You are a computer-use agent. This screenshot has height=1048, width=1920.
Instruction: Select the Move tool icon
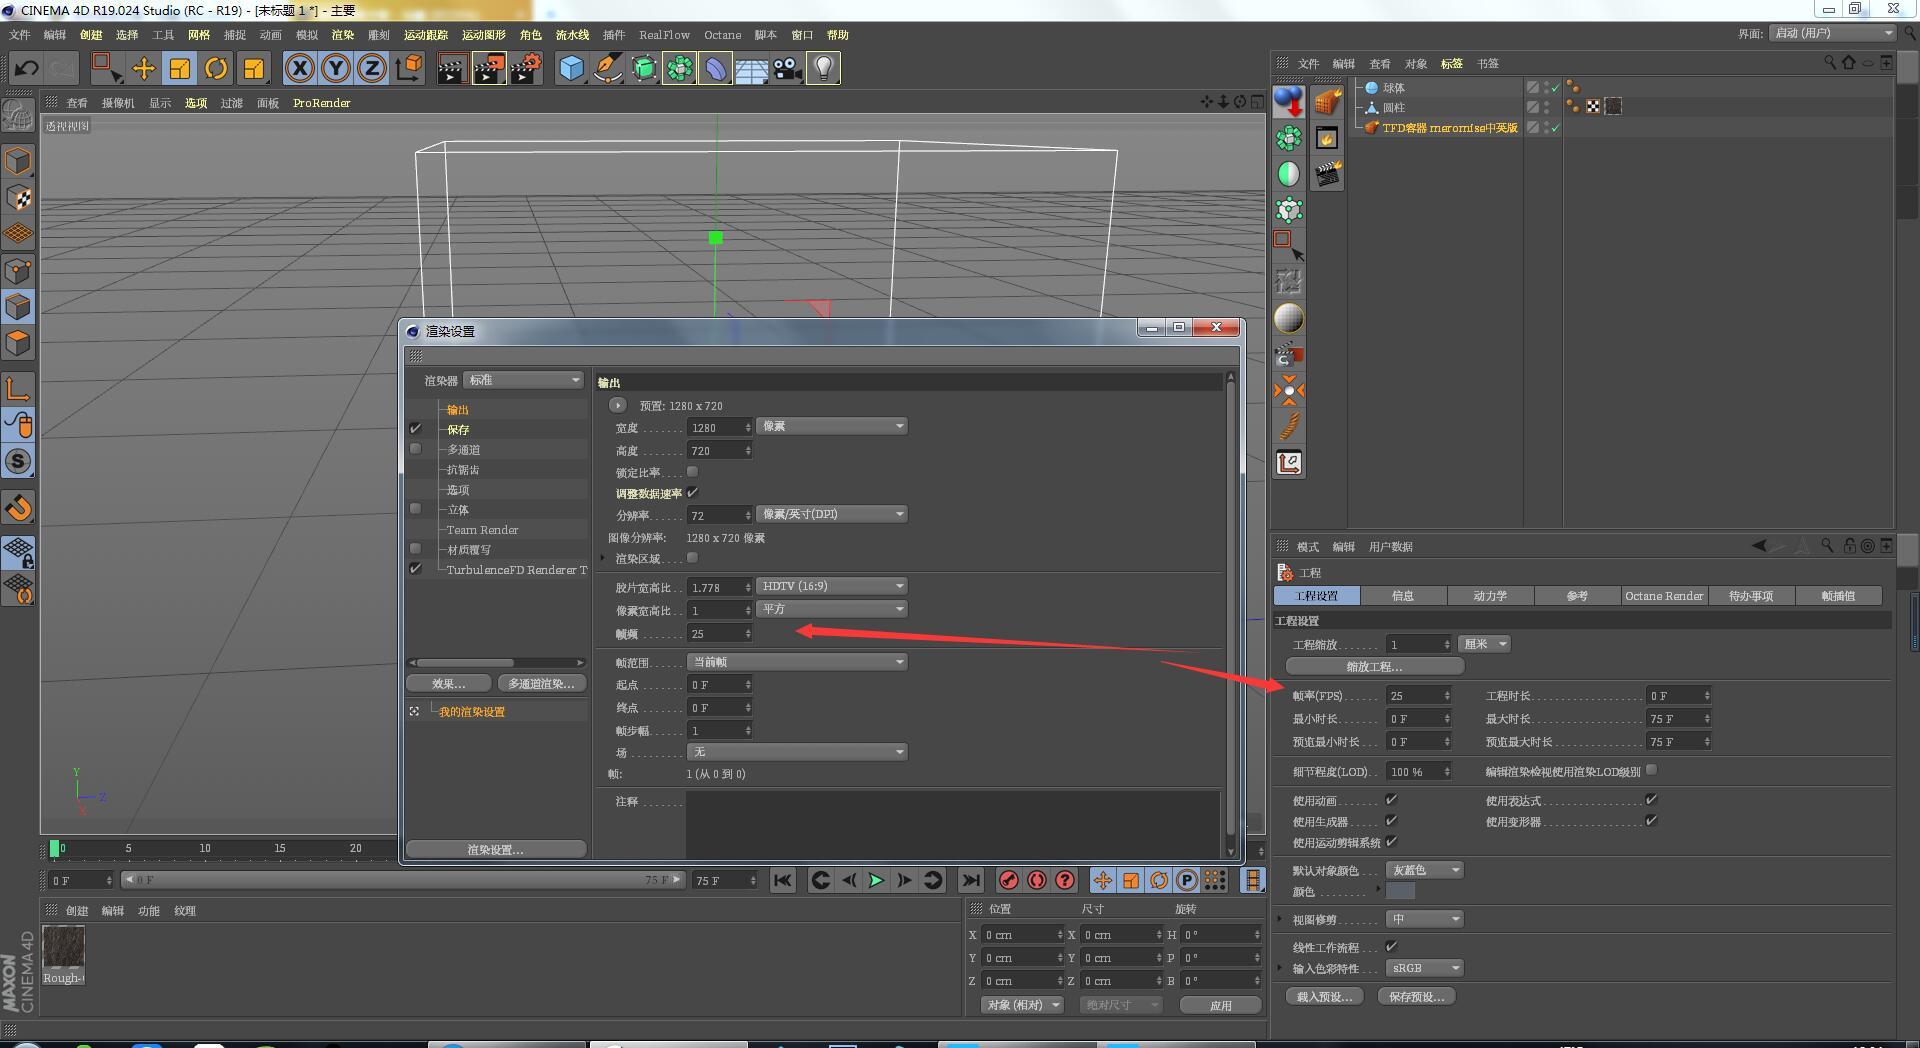coord(144,68)
